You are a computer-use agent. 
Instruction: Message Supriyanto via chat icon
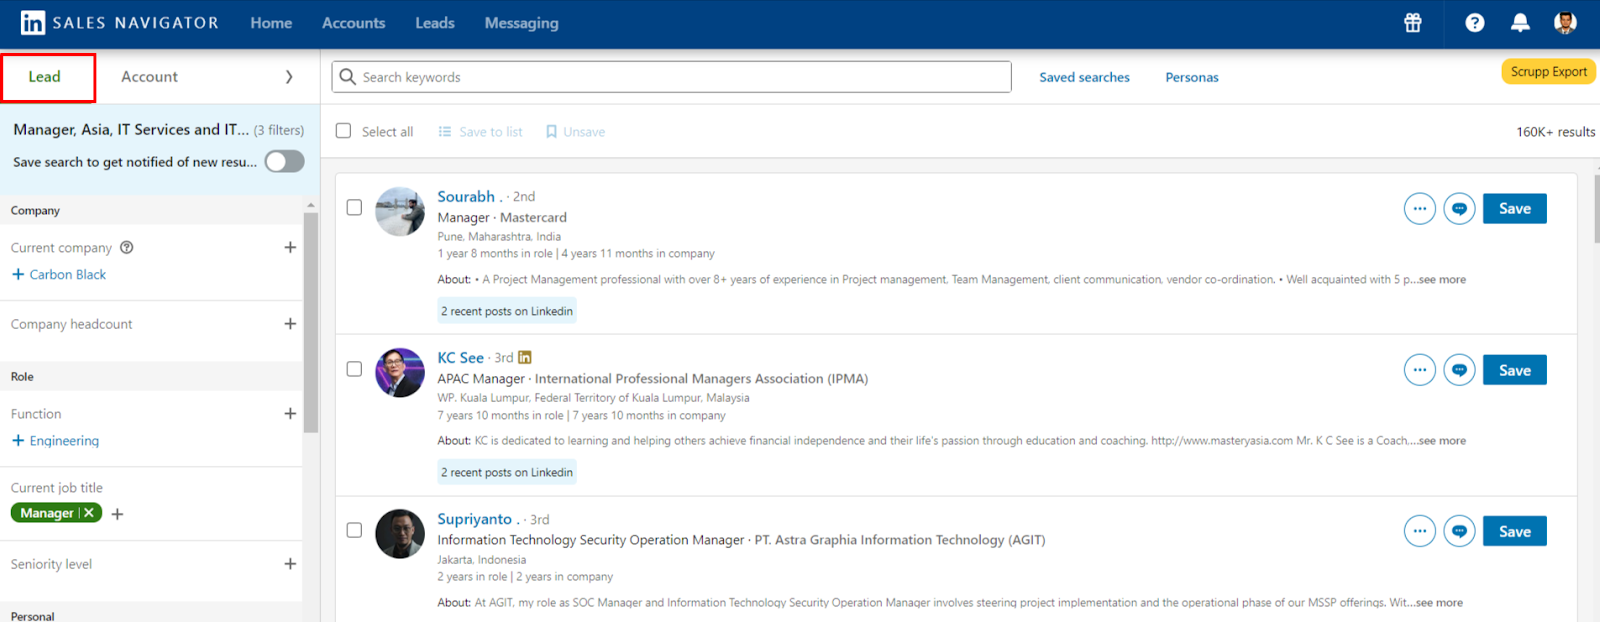[x=1459, y=531]
